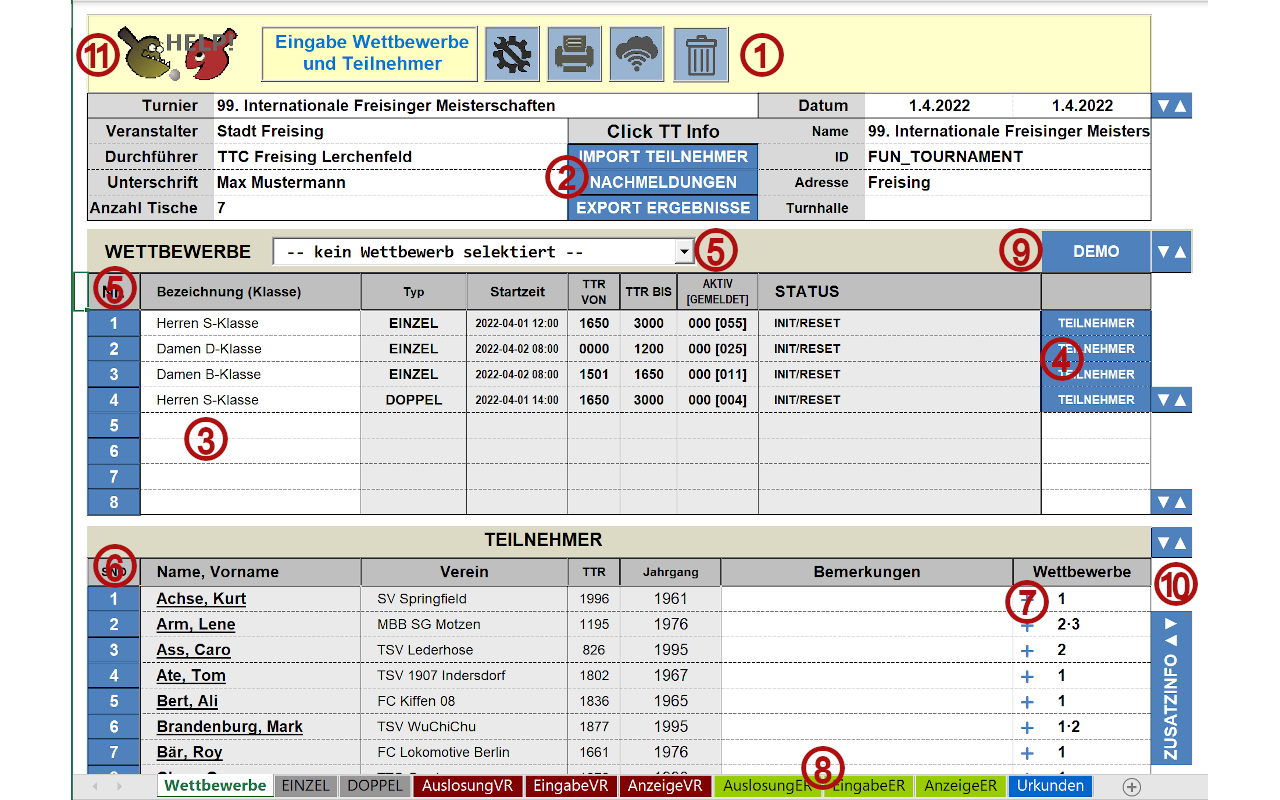Viewport: 1280px width, 800px height.
Task: Open the Urkunden sheet tab
Action: [1050, 786]
